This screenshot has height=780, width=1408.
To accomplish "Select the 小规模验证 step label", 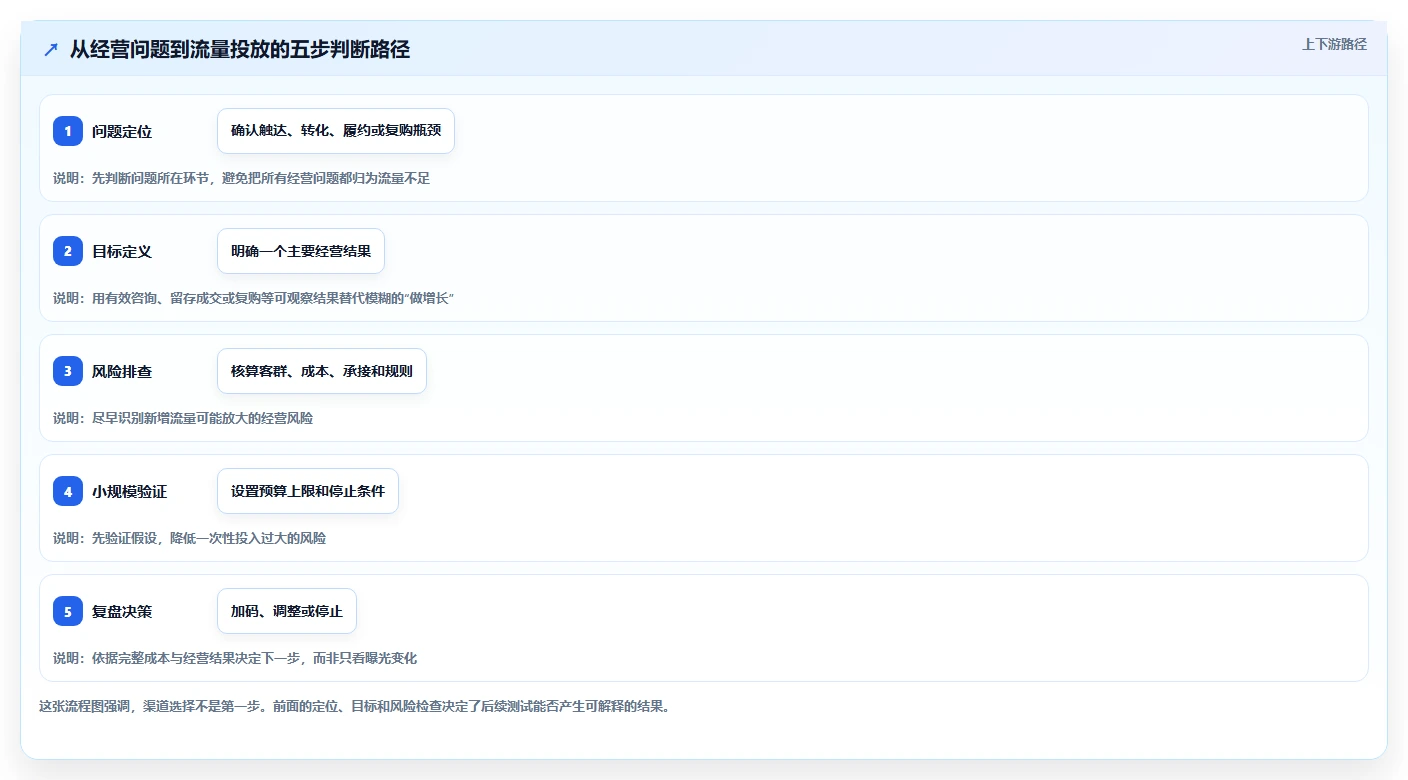I will pos(129,491).
